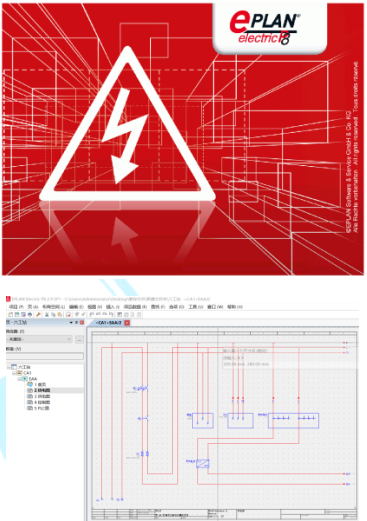Click the EPLAN app icon in the title bar
Image resolution: width=367 pixels, height=521 pixels.
[x=8, y=299]
